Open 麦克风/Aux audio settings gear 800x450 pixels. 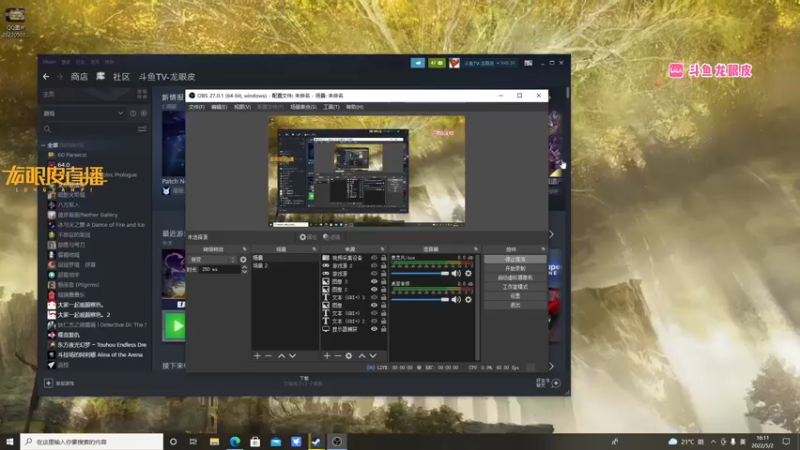pyautogui.click(x=468, y=273)
